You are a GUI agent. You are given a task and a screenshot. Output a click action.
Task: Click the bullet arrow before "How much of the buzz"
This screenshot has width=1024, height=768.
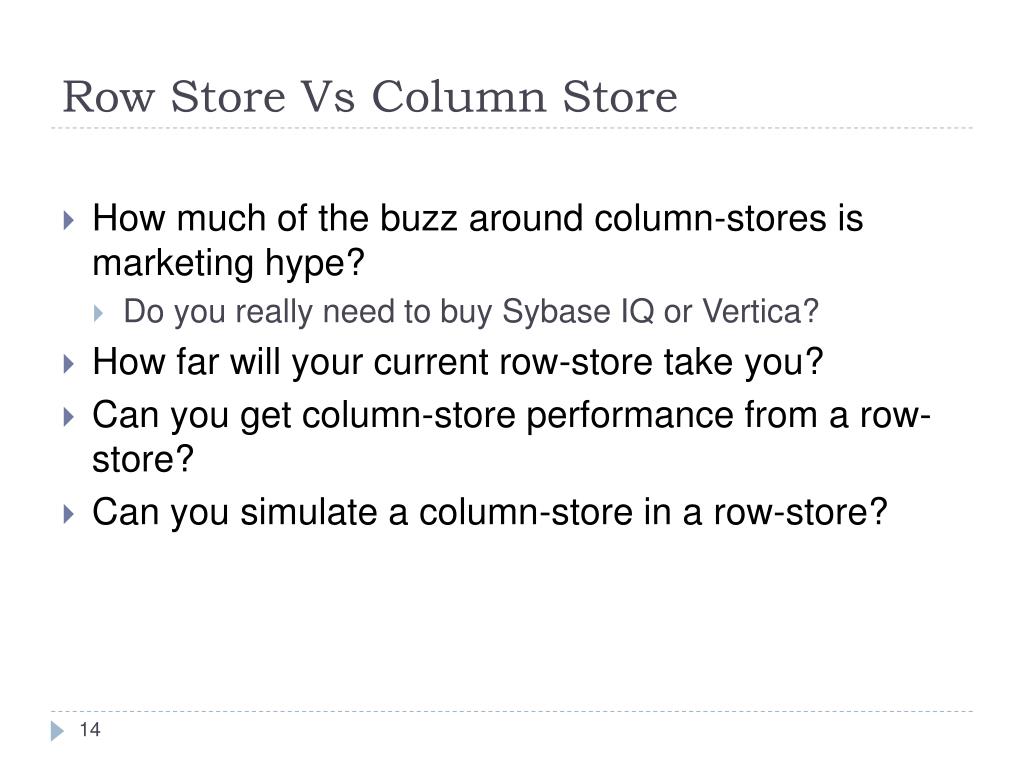tap(69, 219)
